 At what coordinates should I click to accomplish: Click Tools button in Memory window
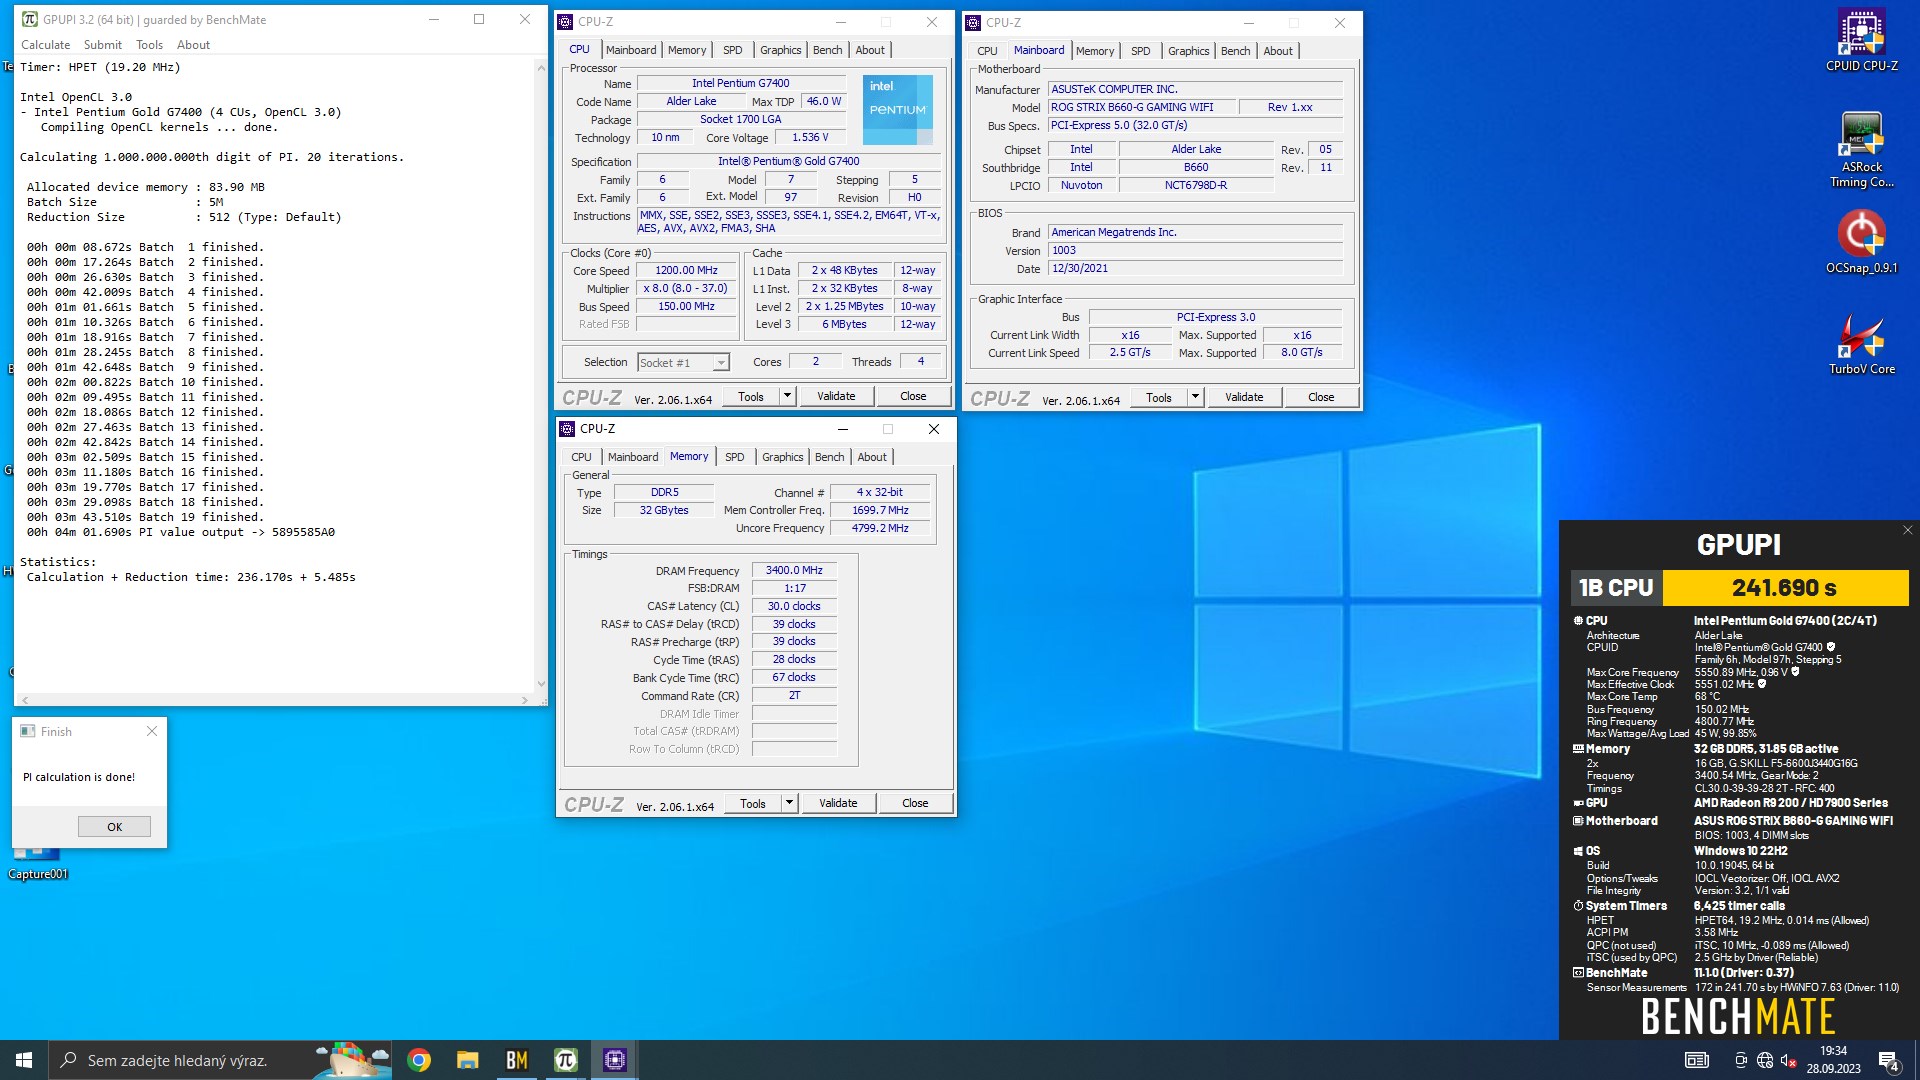[753, 803]
